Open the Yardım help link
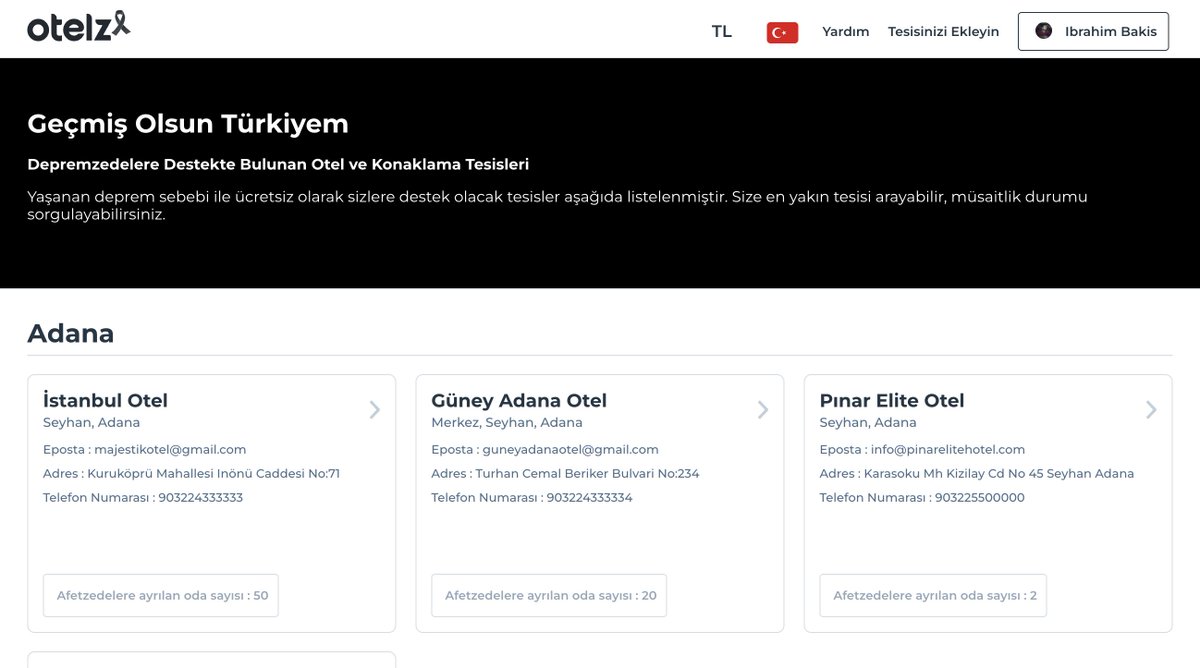This screenshot has width=1200, height=668. coord(845,32)
